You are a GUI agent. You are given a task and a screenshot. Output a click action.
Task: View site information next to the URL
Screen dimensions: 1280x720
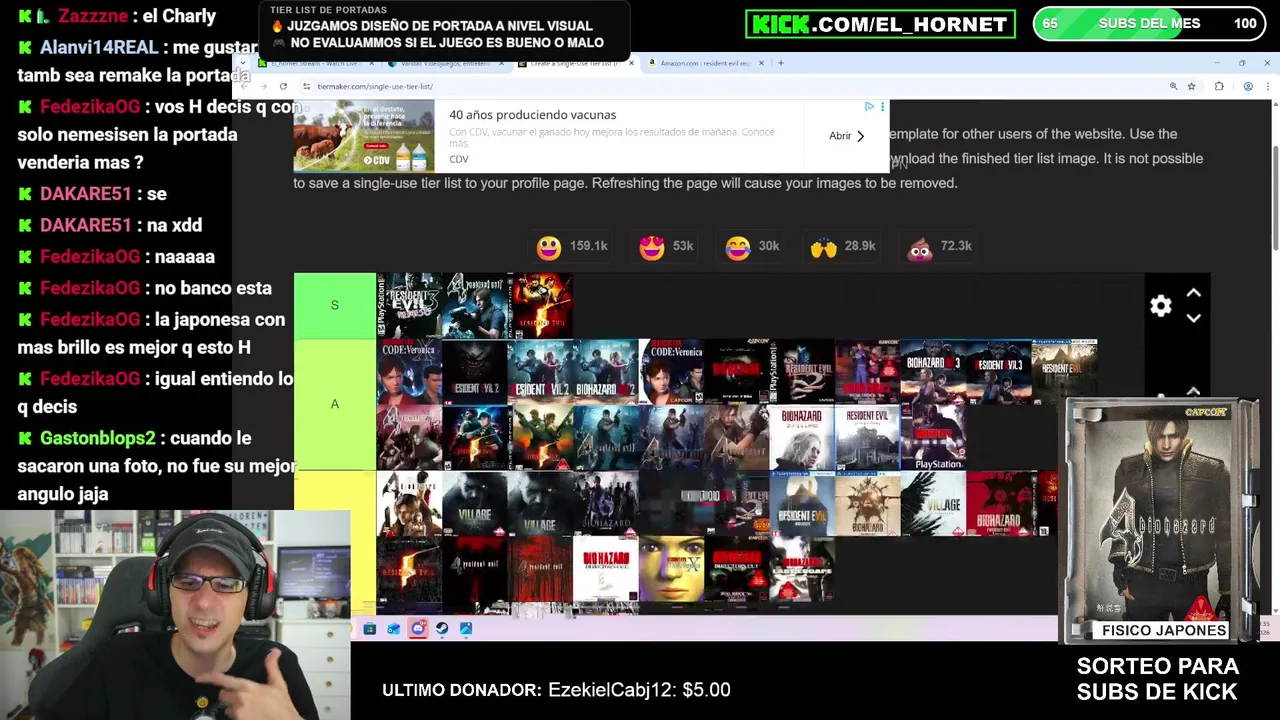click(x=306, y=86)
